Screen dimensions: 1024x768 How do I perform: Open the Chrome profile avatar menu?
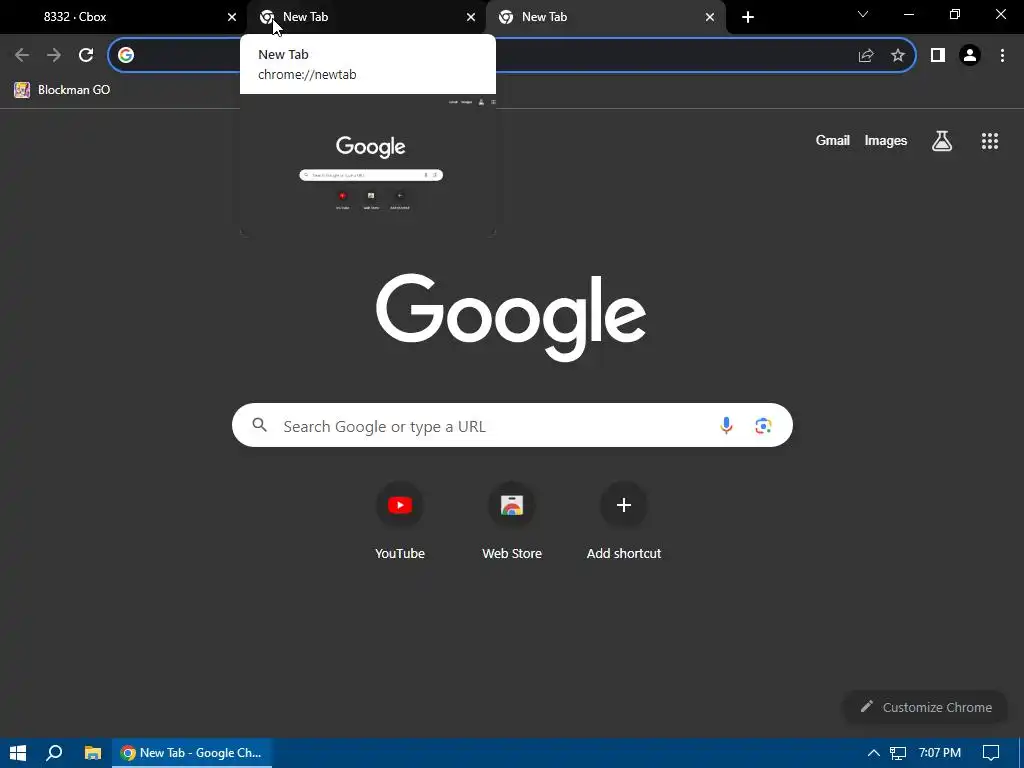pyautogui.click(x=970, y=56)
